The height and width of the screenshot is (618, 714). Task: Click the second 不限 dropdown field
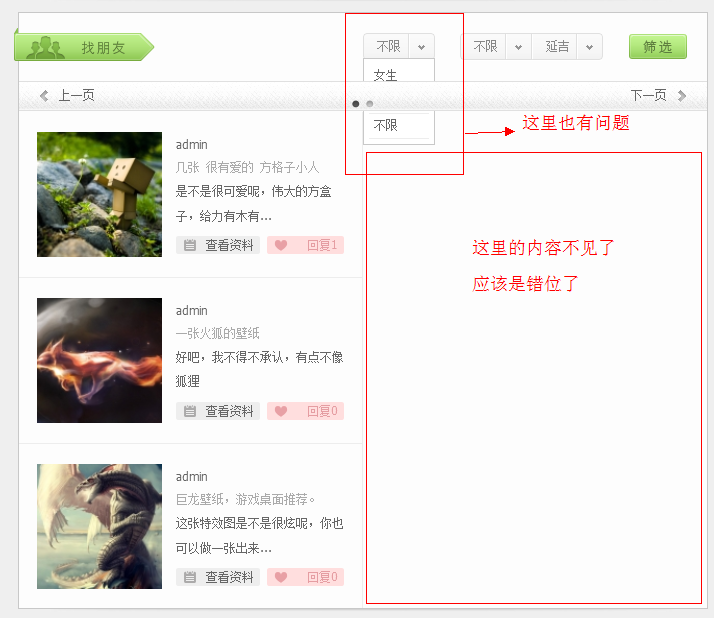[496, 46]
